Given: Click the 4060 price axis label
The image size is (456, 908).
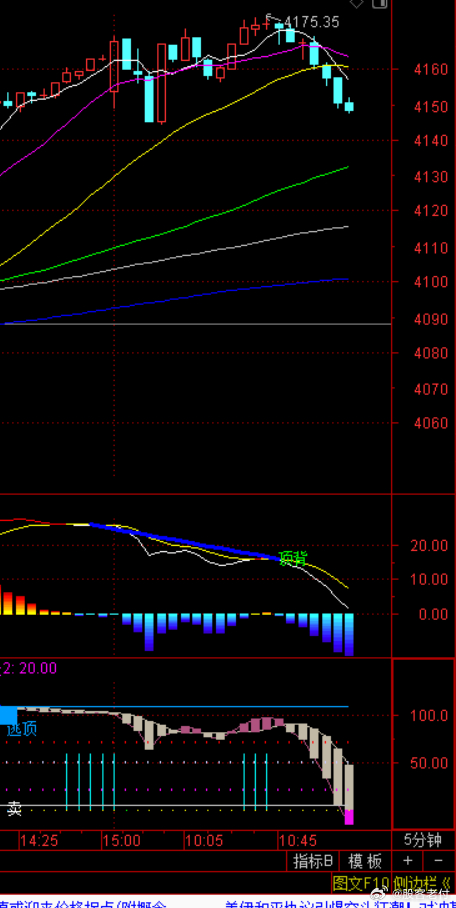Looking at the screenshot, I should [x=432, y=423].
